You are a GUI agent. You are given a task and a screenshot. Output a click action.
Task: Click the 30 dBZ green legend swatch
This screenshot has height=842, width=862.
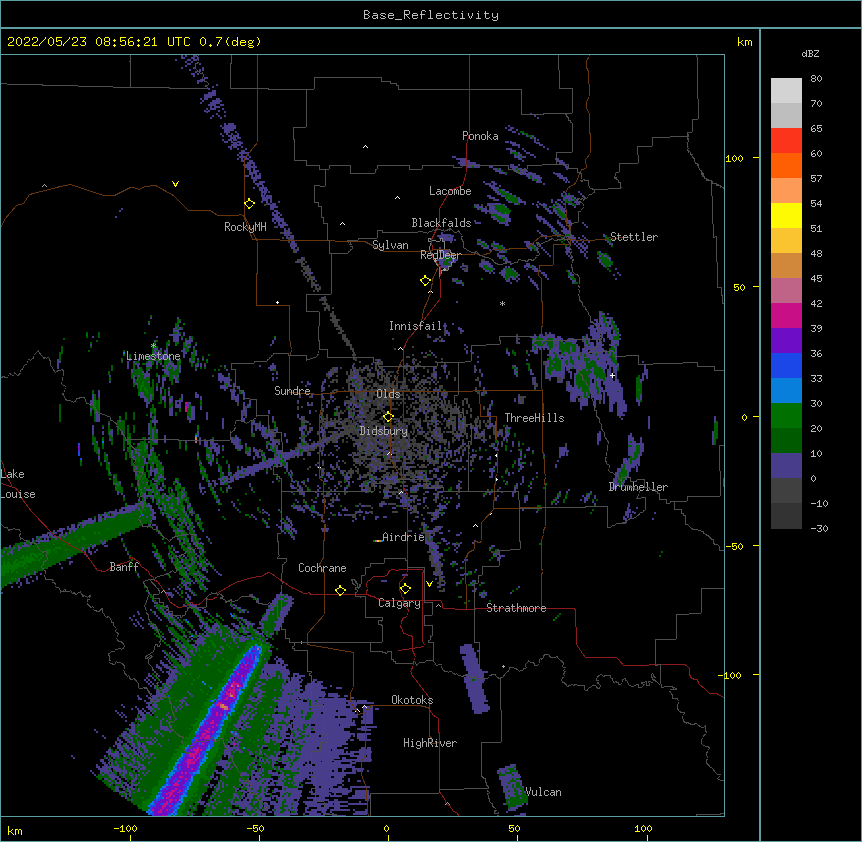[x=786, y=415]
